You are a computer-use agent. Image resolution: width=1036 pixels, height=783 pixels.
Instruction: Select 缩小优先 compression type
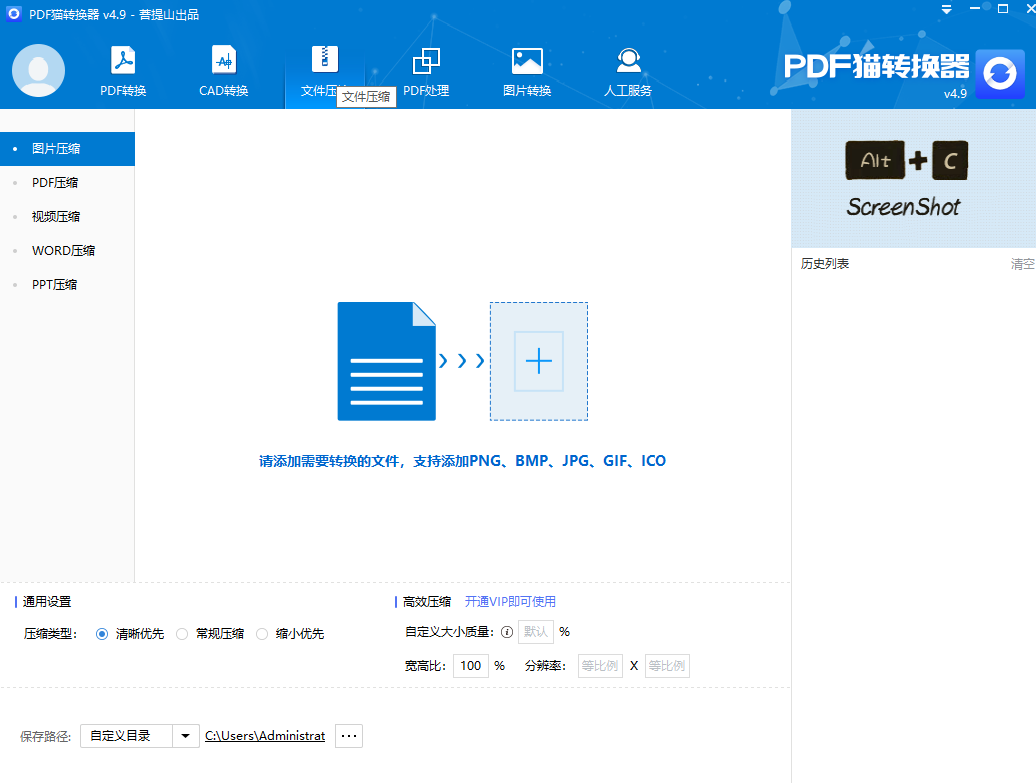[x=262, y=634]
